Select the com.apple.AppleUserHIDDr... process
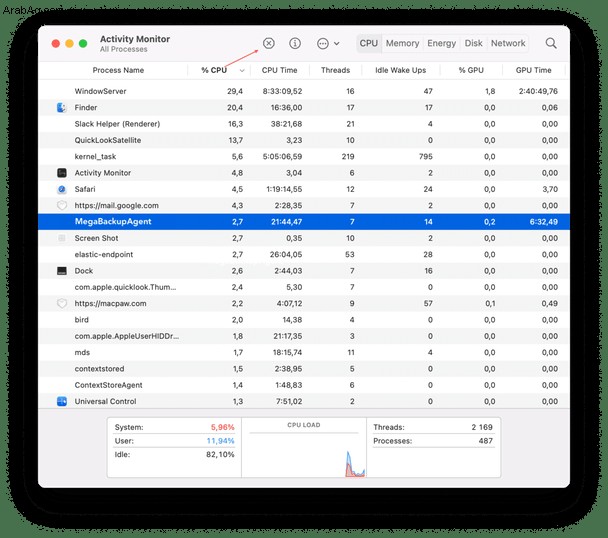The image size is (608, 538). 304,336
